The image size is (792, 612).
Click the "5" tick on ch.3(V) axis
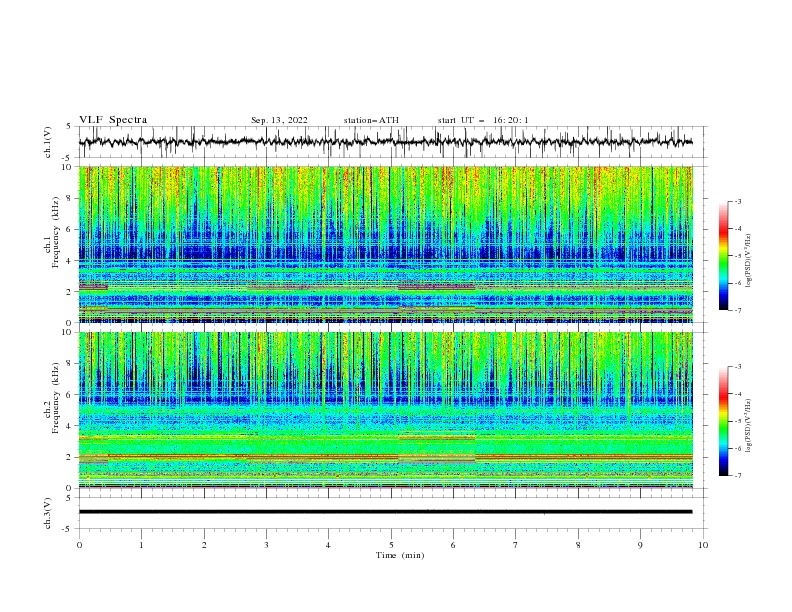(69, 498)
